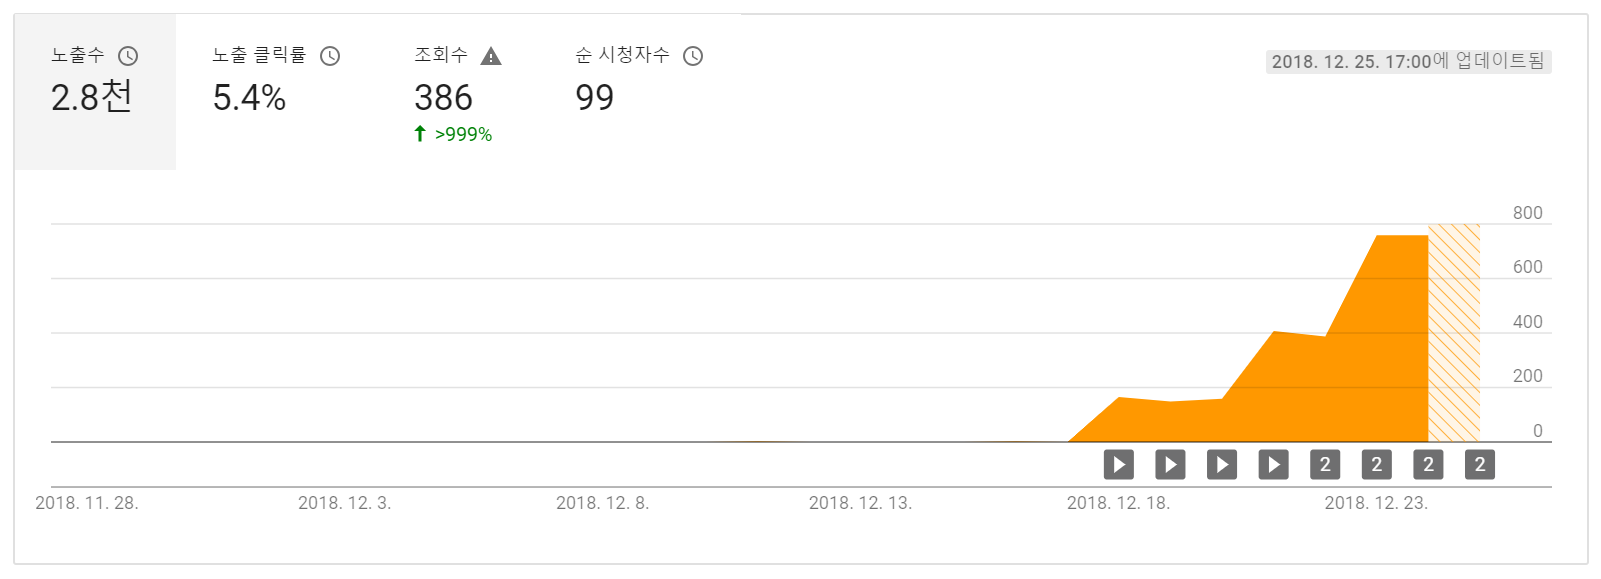Click the warning triangle beside 조회수

click(x=491, y=56)
